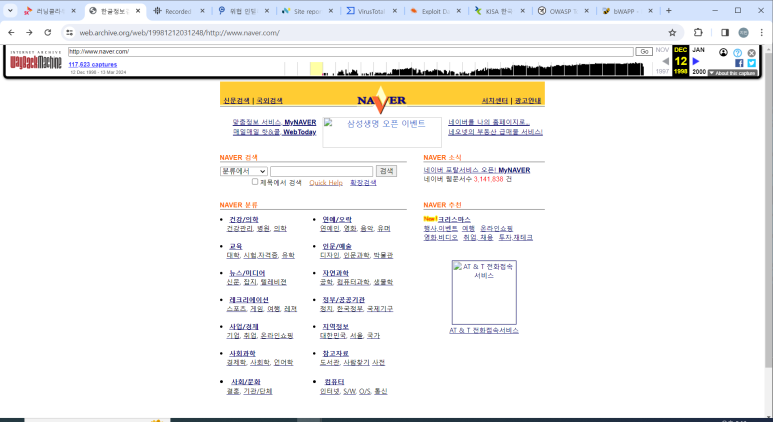Open the 서치센터 link

[494, 101]
